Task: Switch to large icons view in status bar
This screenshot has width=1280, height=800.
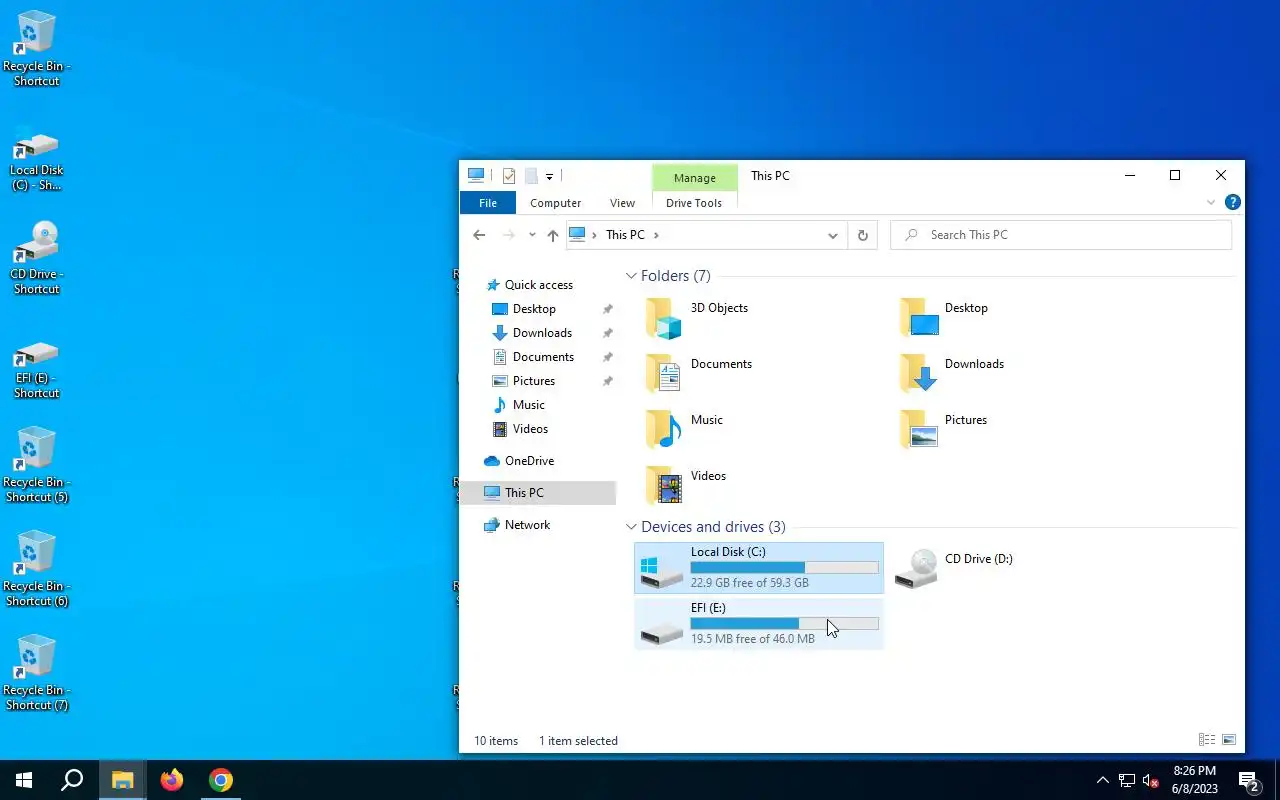Action: (1229, 740)
